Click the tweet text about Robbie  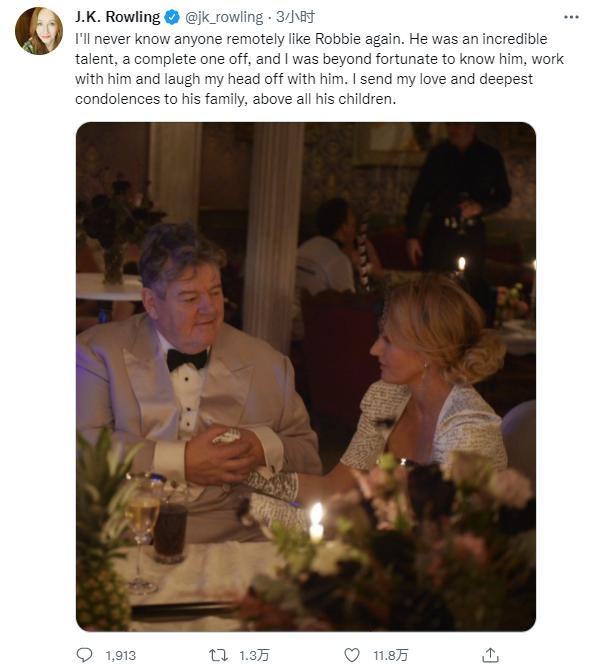coord(319,69)
